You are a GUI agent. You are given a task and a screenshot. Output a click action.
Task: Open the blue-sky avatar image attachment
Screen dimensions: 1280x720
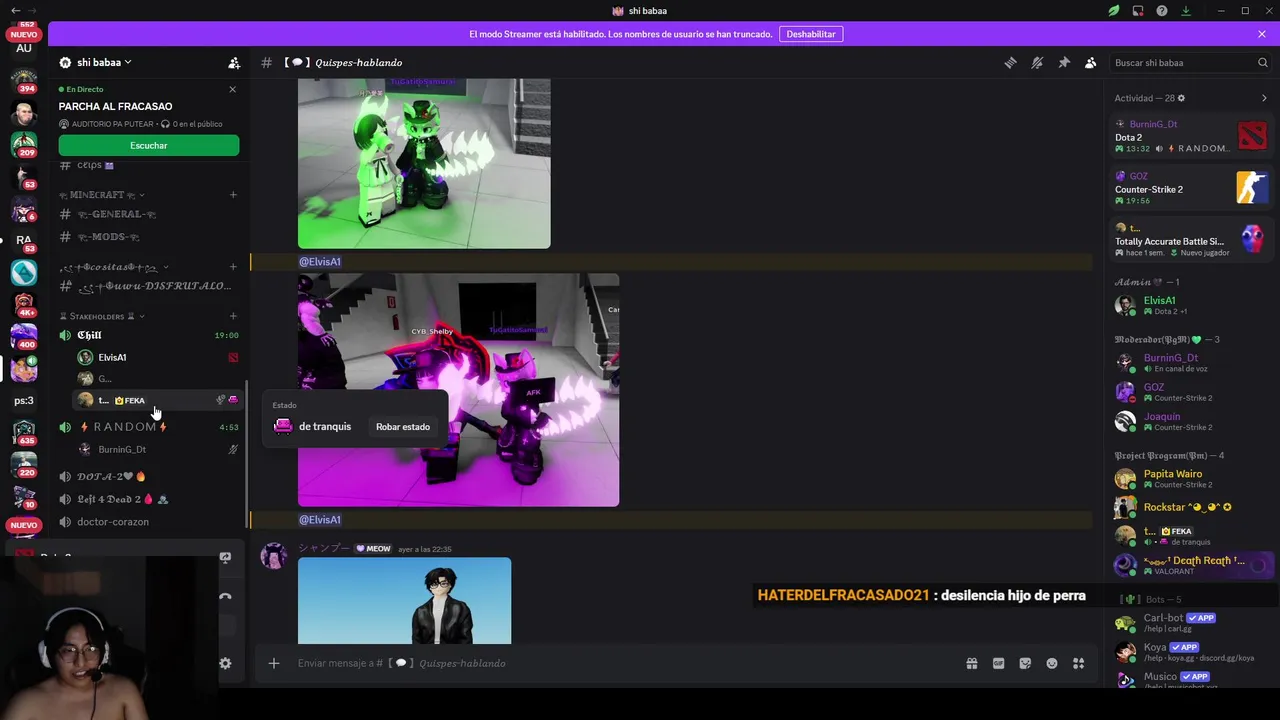[404, 601]
